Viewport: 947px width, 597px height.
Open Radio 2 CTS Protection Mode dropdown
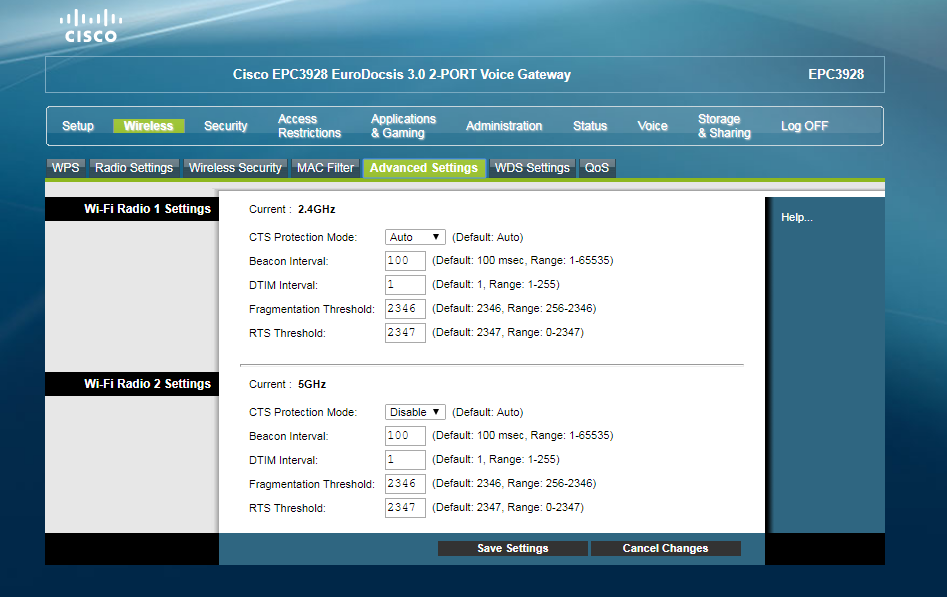pyautogui.click(x=415, y=412)
